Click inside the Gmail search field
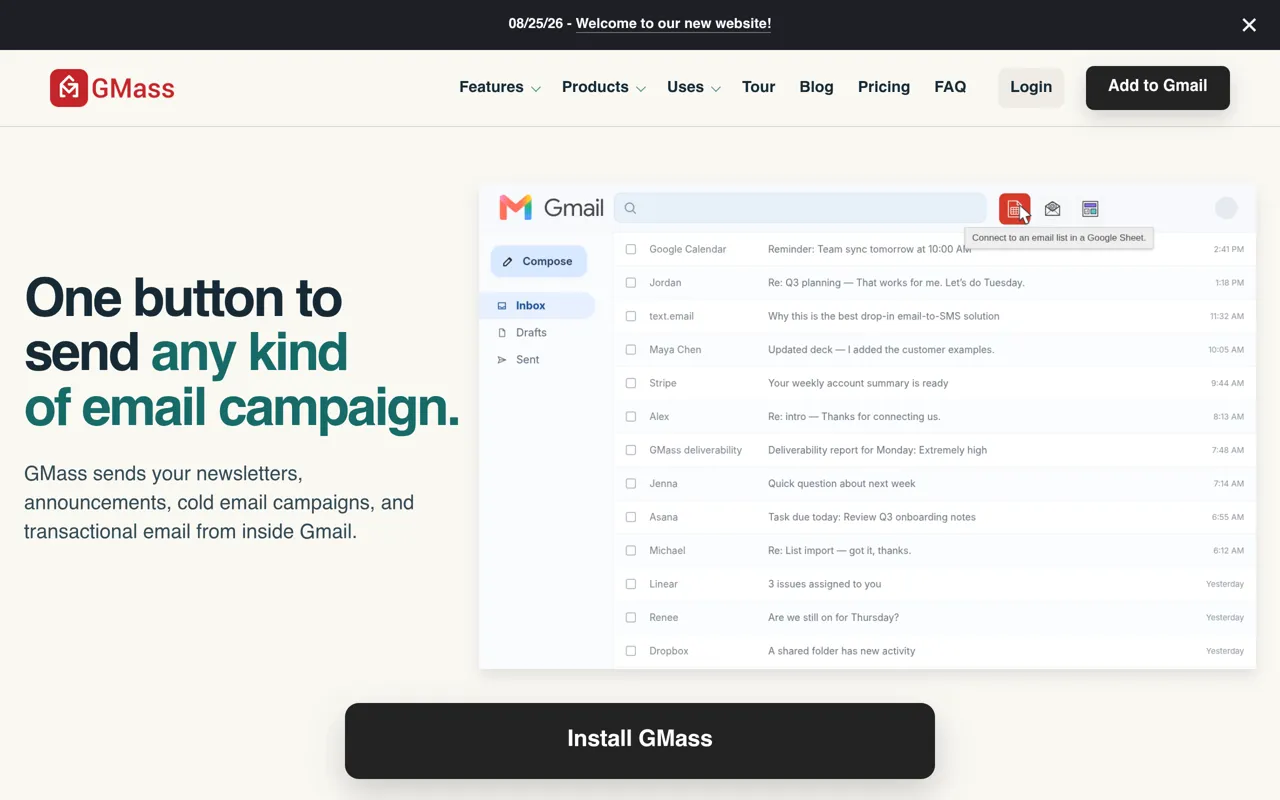This screenshot has width=1280, height=800. coord(800,208)
